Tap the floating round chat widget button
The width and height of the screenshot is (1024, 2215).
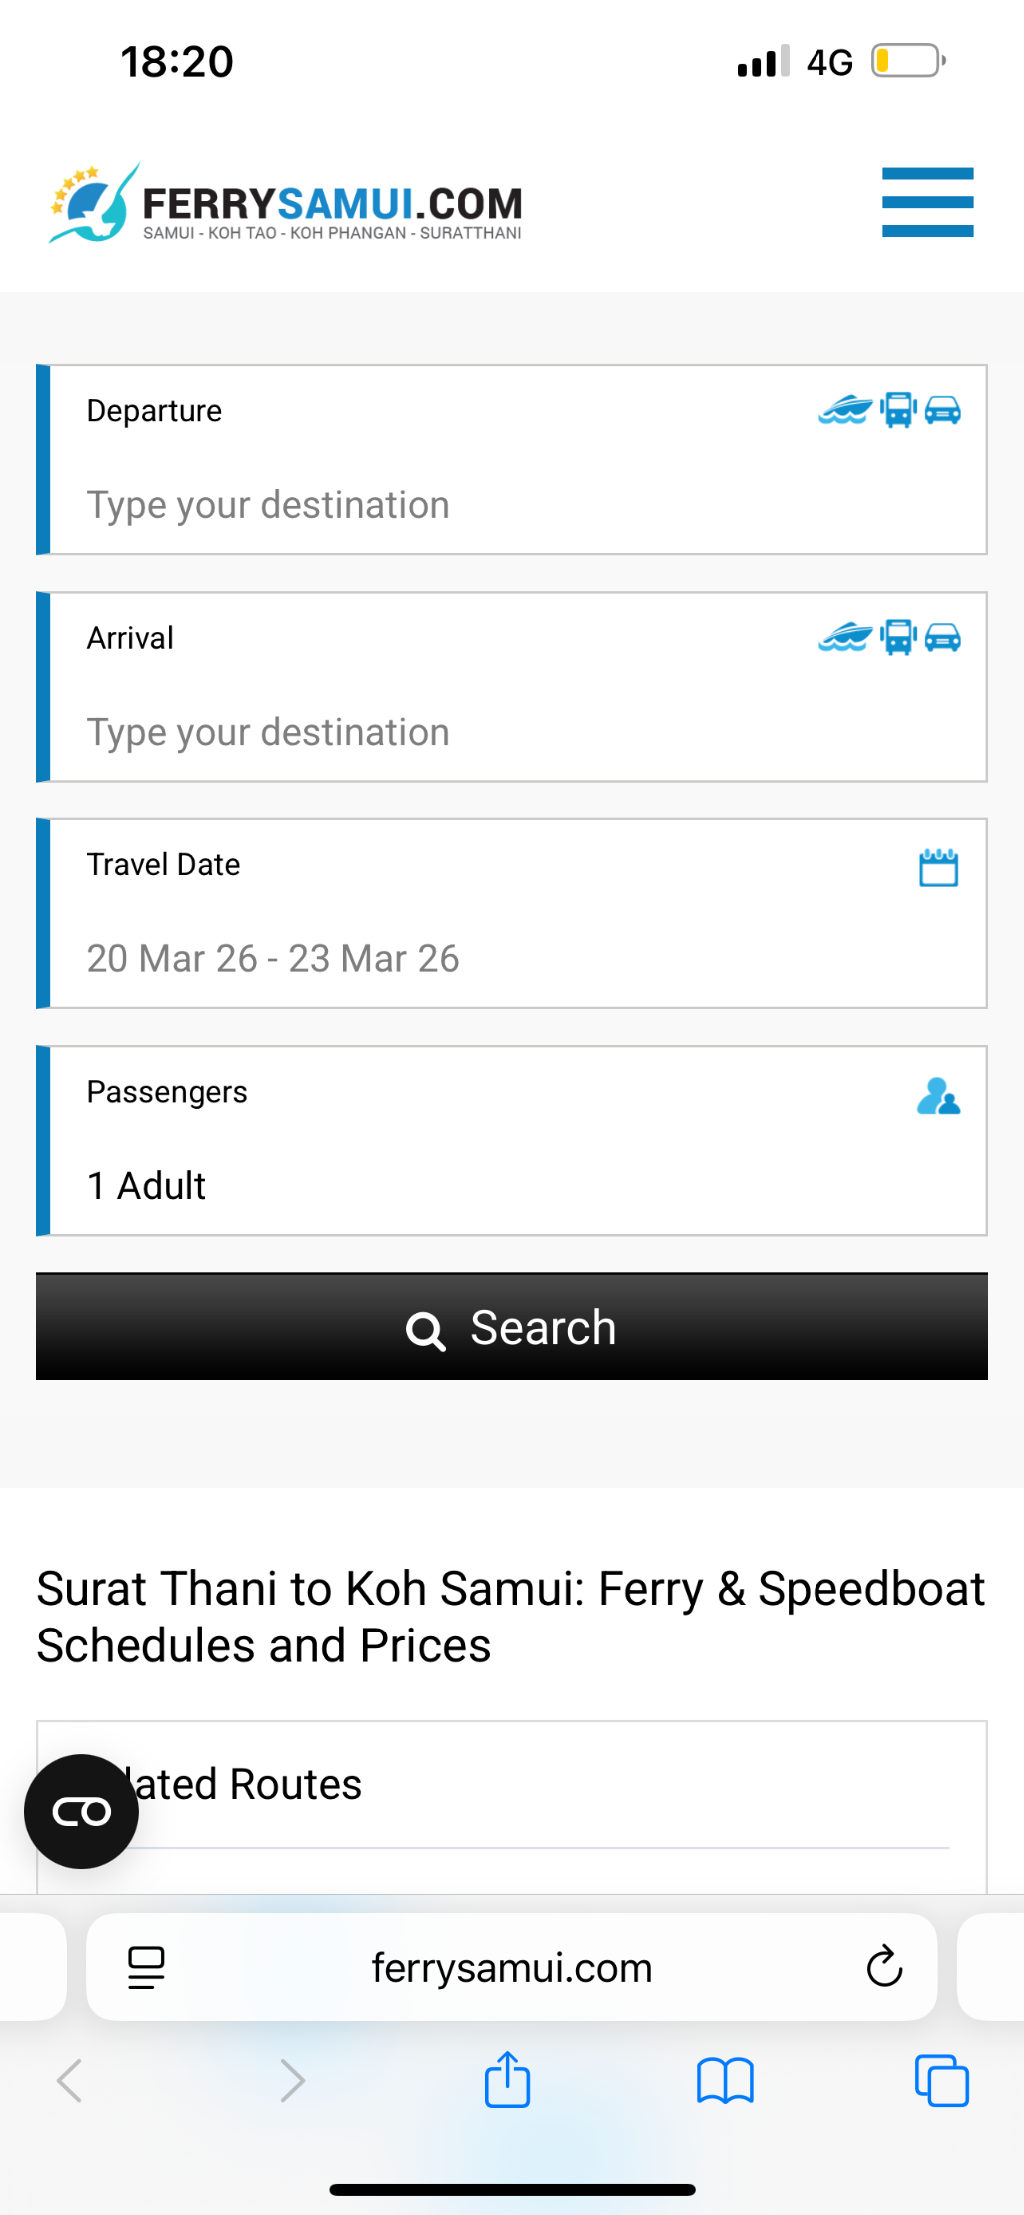pos(81,1811)
